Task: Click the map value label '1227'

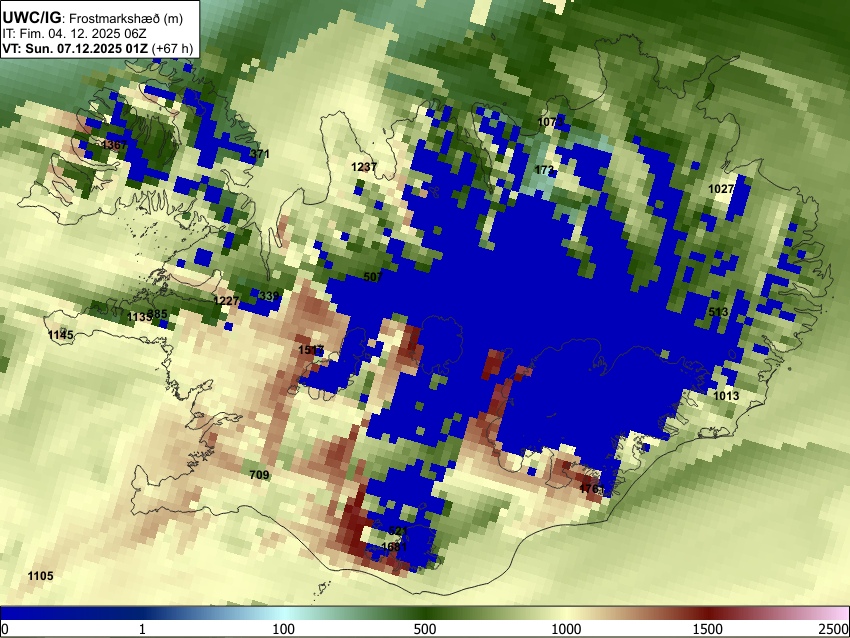Action: pyautogui.click(x=226, y=301)
